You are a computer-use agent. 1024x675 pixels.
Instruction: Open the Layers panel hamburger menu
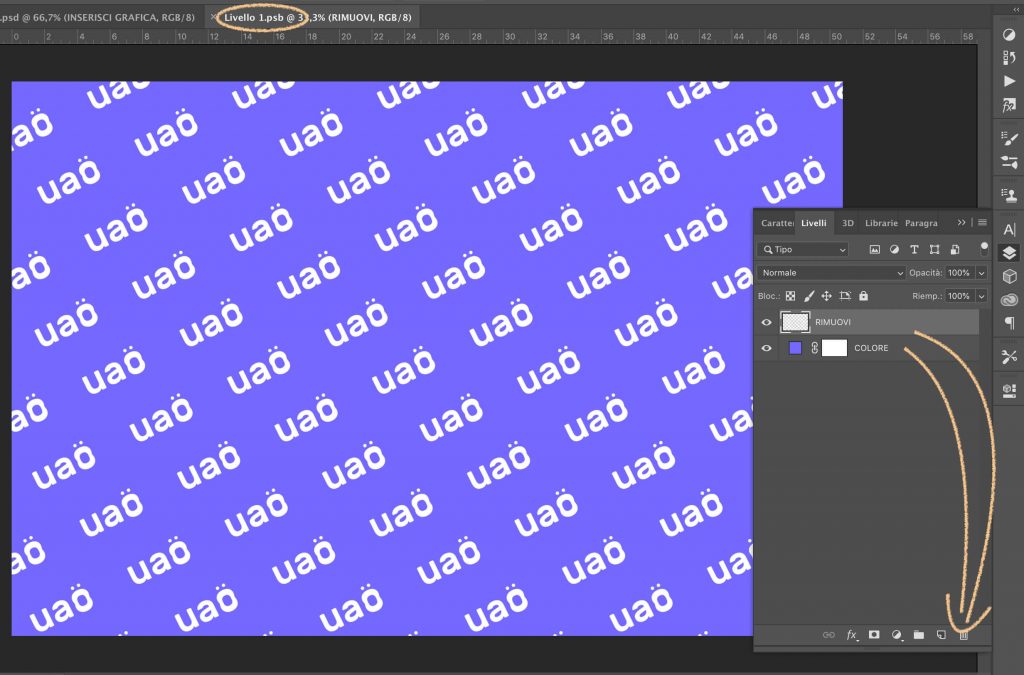[983, 222]
